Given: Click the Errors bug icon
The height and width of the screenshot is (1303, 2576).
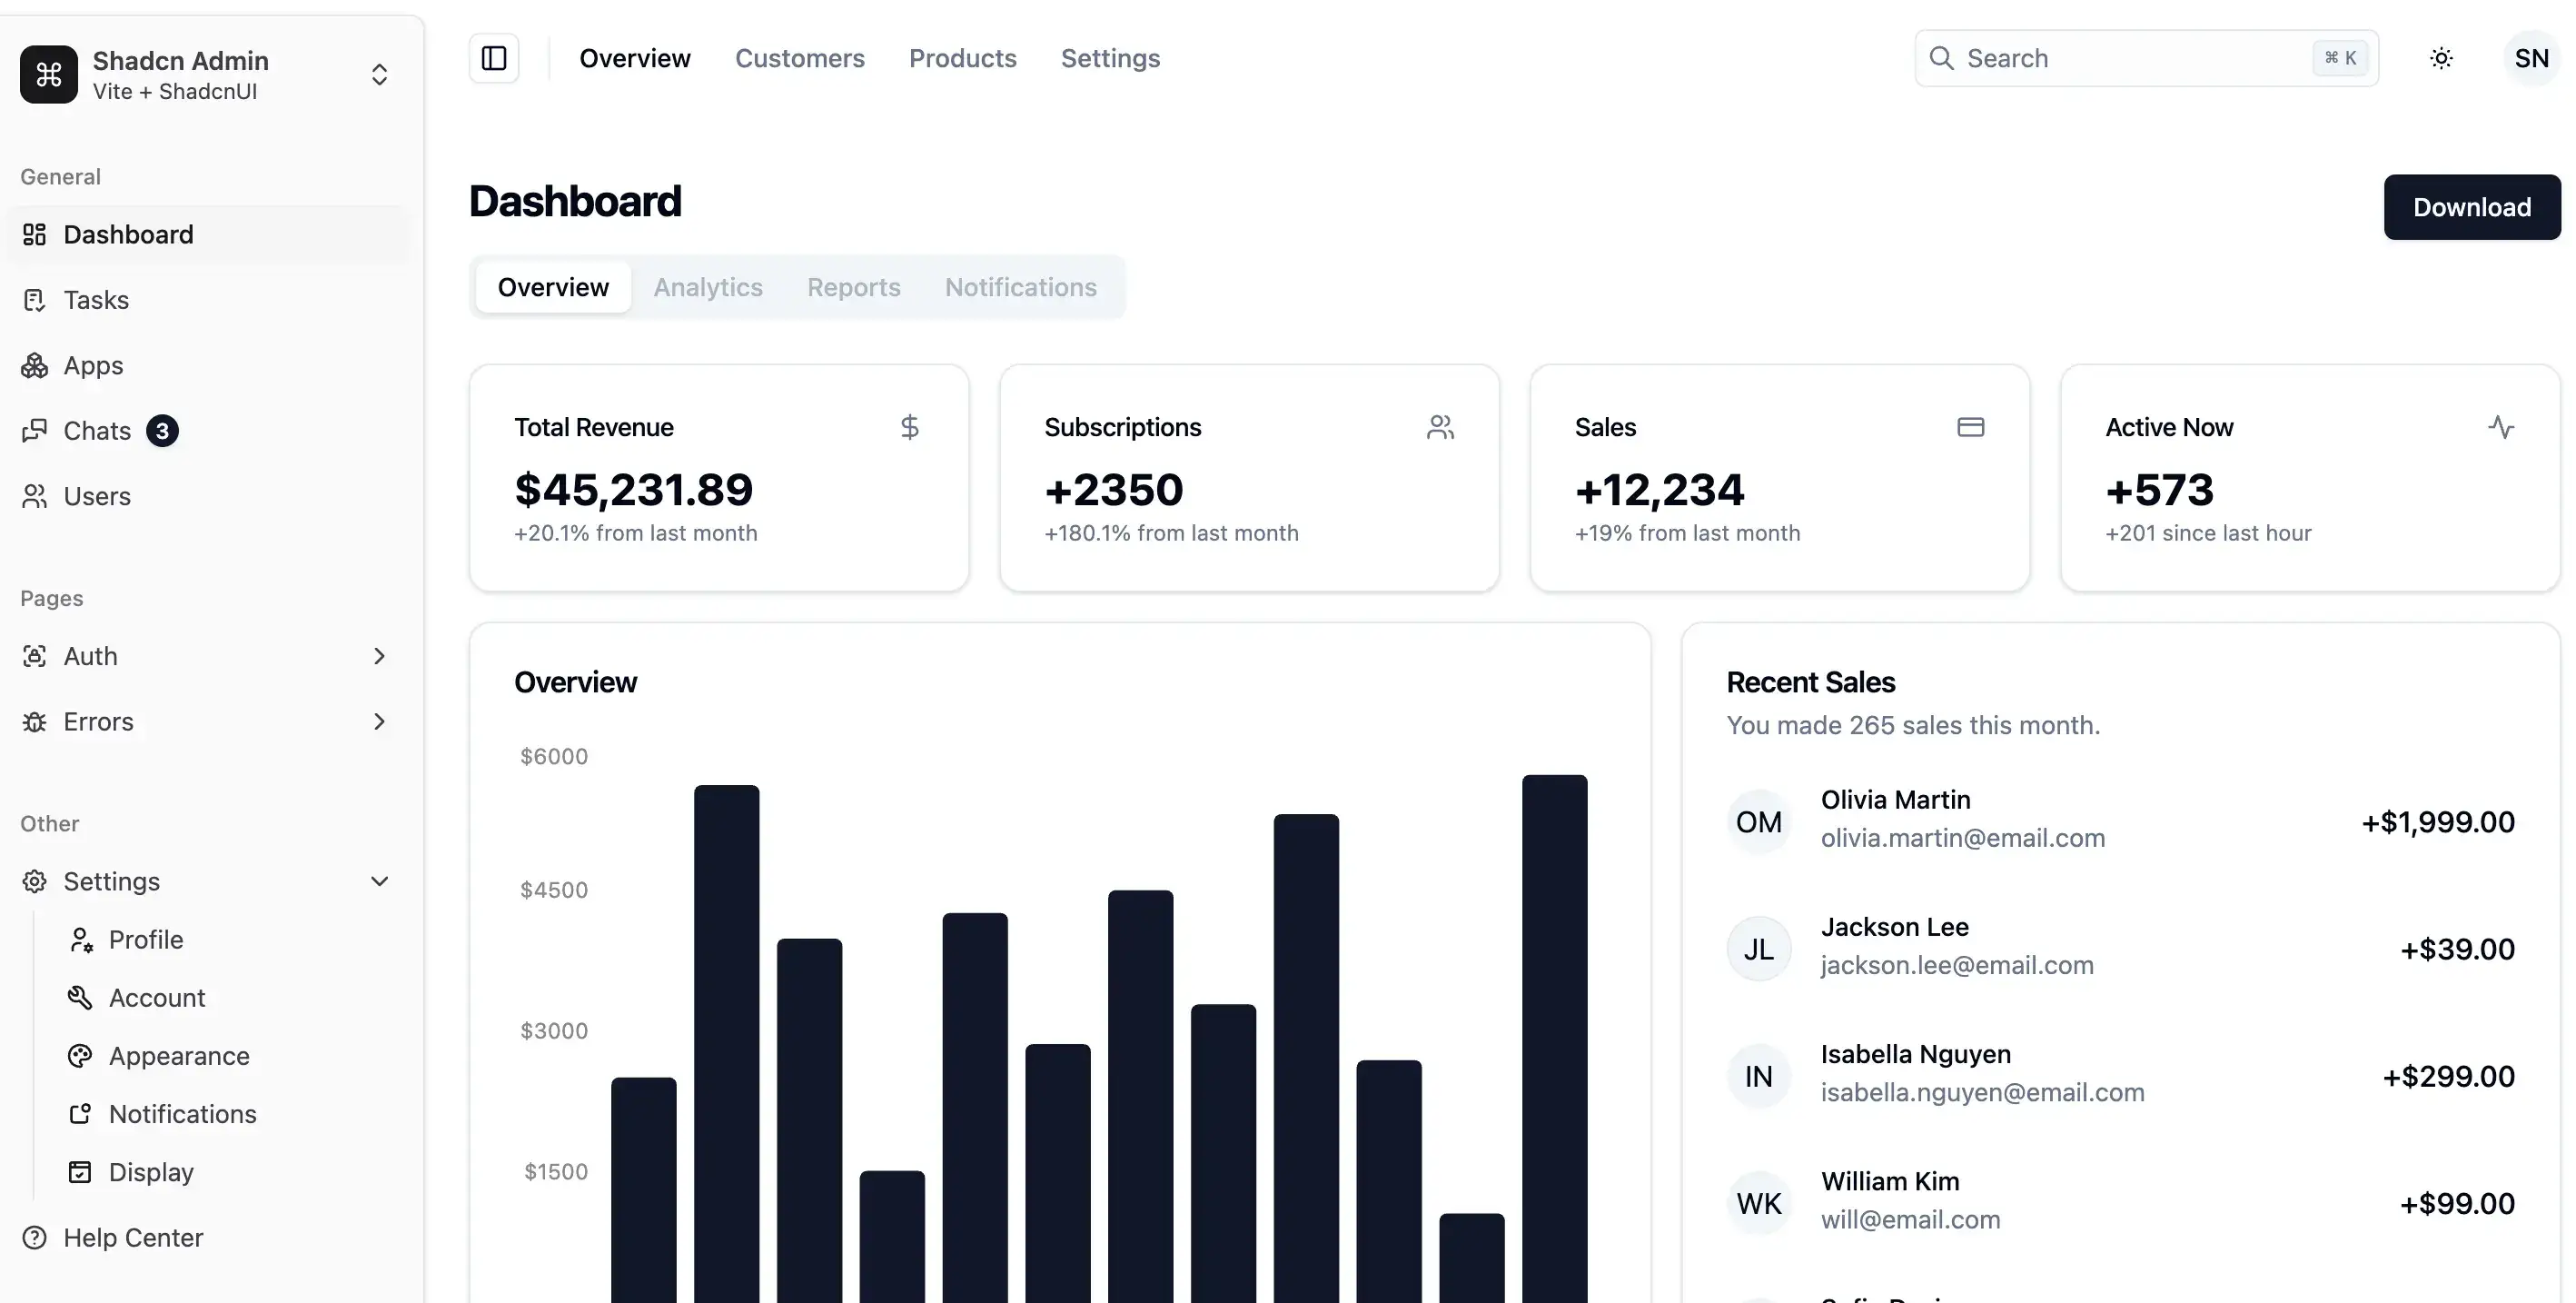Looking at the screenshot, I should coord(34,722).
